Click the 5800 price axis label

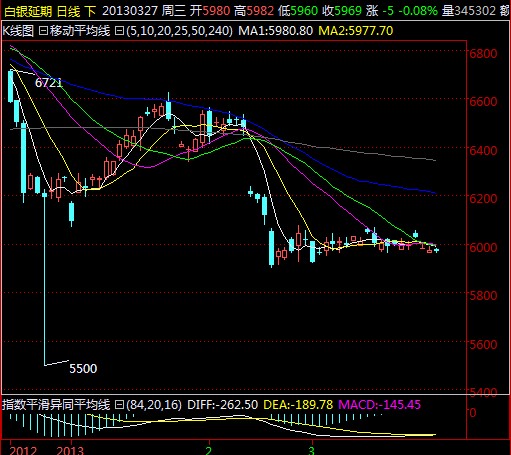pyautogui.click(x=483, y=295)
